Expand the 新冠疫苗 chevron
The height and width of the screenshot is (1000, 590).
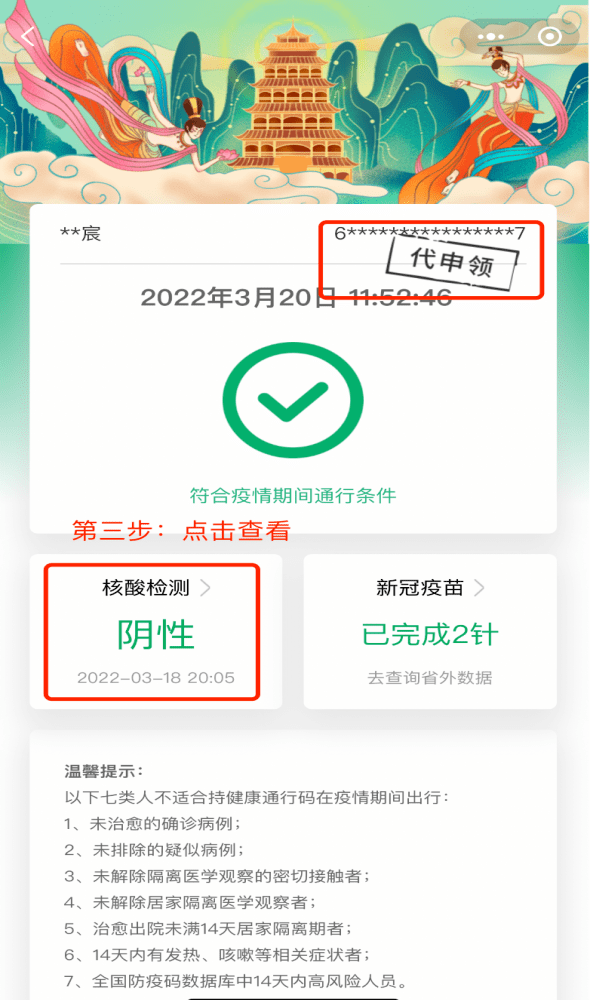point(479,587)
